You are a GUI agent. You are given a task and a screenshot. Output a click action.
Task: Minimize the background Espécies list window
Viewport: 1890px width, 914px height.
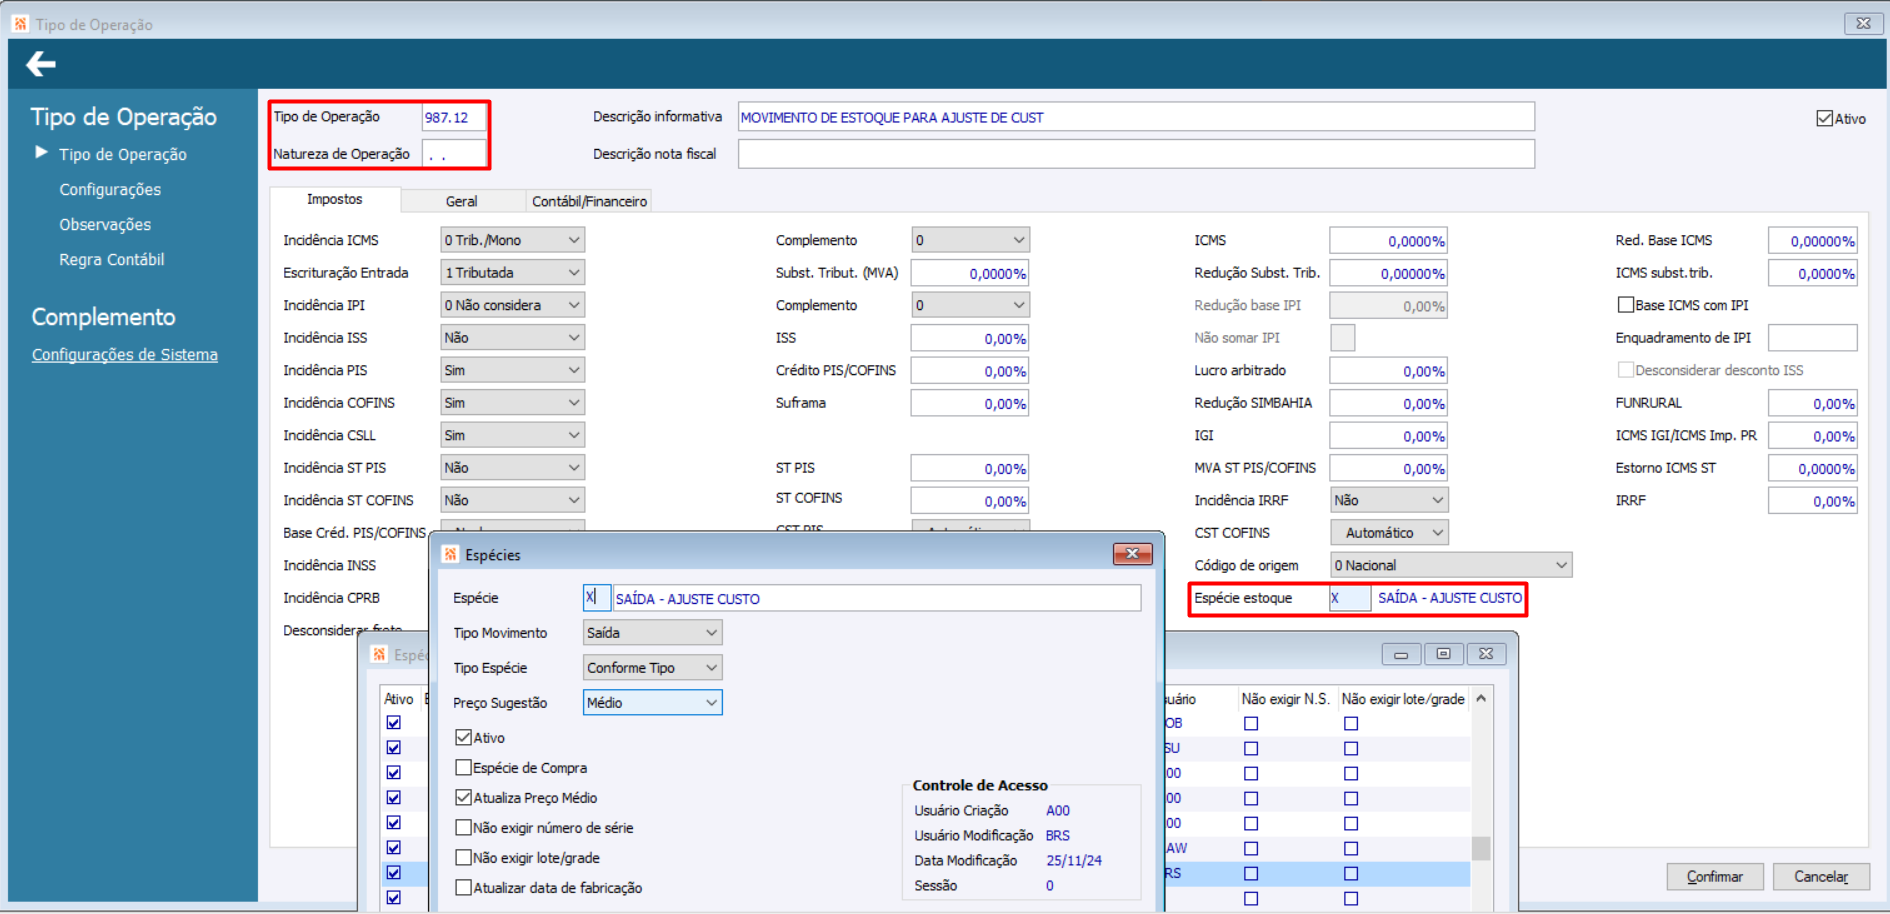click(x=1401, y=654)
